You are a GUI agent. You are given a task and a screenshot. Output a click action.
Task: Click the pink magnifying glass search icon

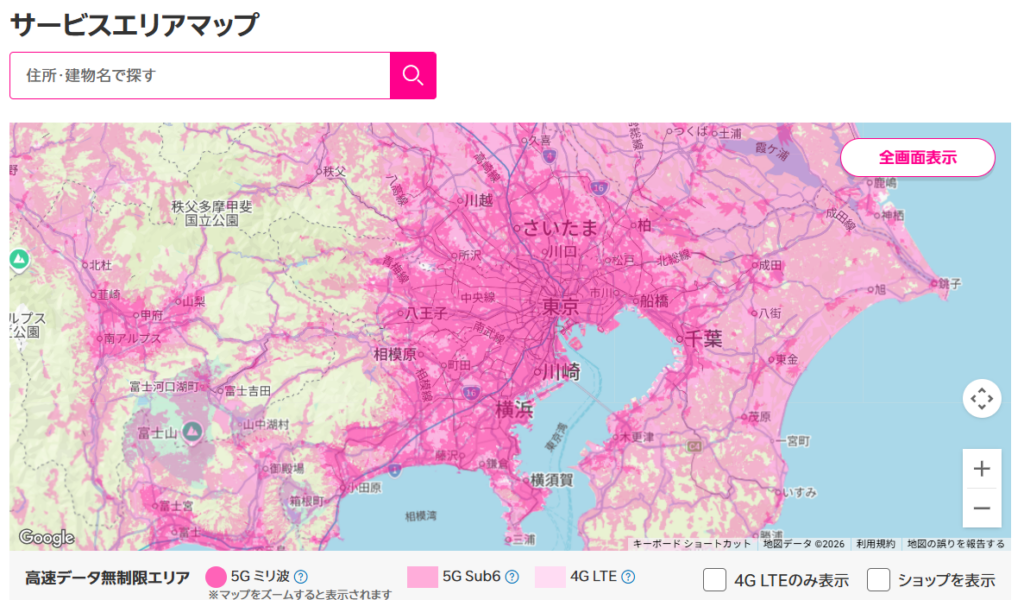413,75
